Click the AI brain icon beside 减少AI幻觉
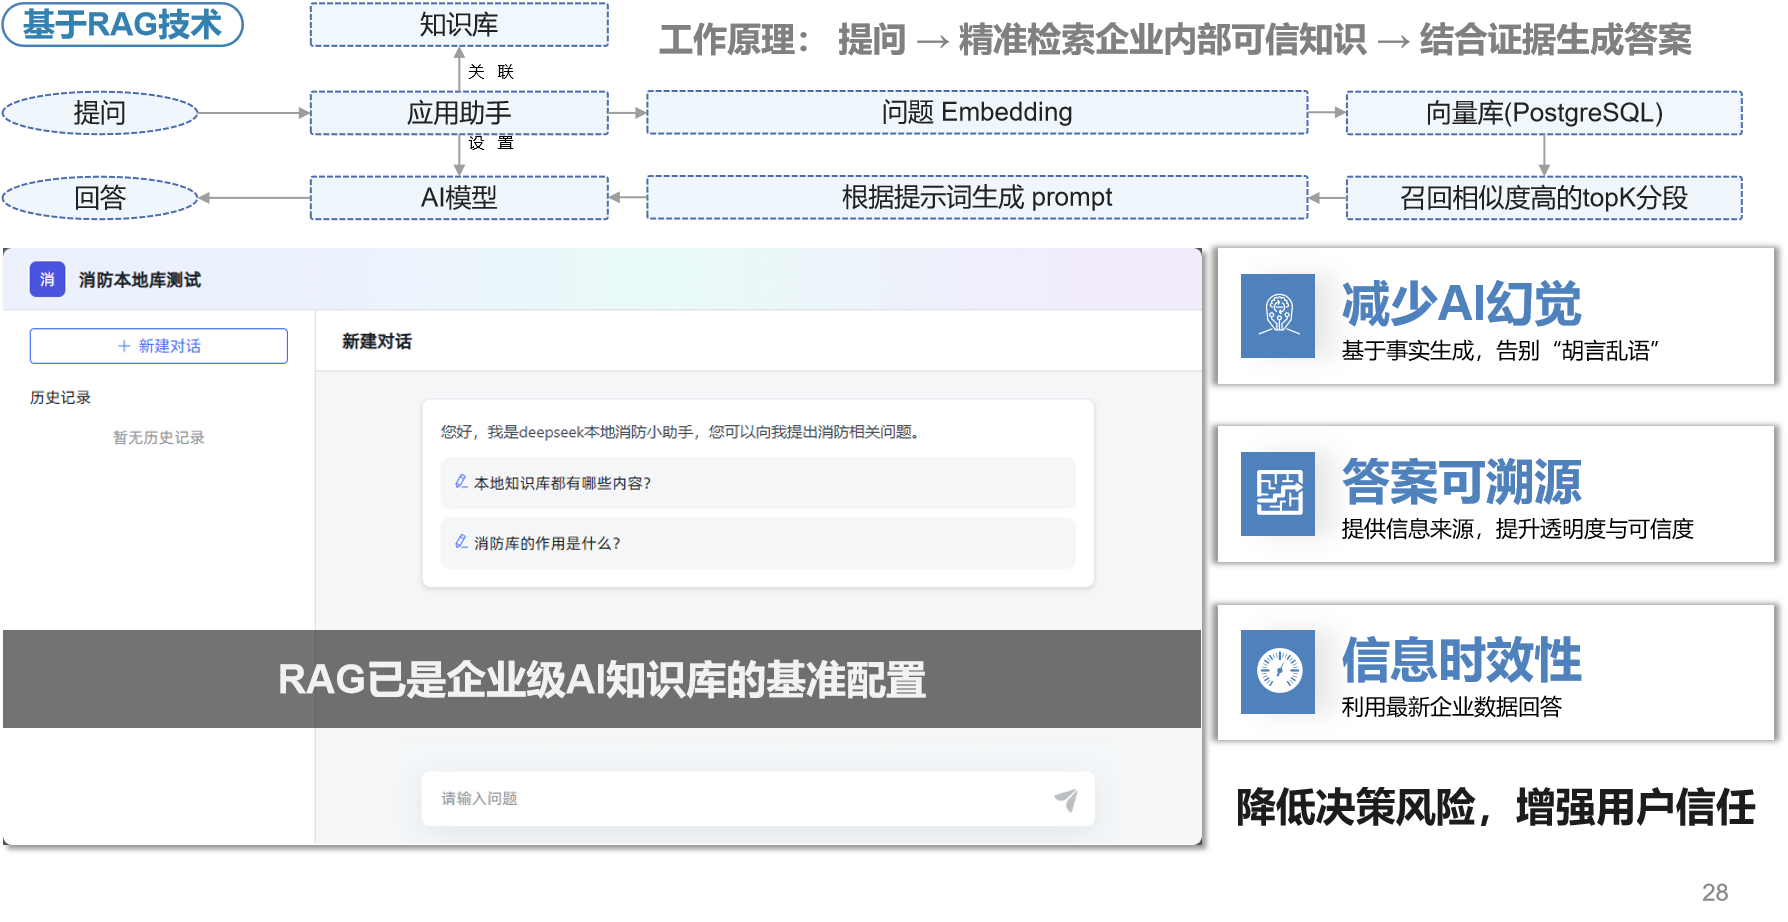The width and height of the screenshot is (1788, 922). click(x=1278, y=316)
